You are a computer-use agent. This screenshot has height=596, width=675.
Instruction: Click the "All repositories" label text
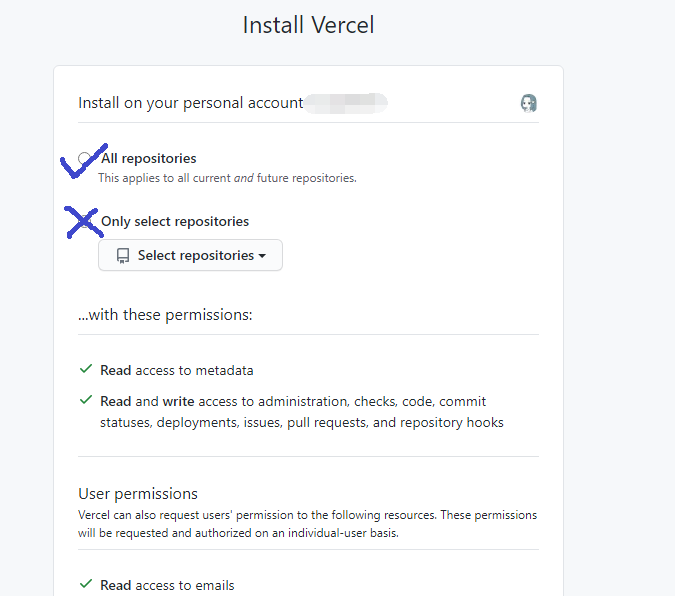[x=149, y=158]
